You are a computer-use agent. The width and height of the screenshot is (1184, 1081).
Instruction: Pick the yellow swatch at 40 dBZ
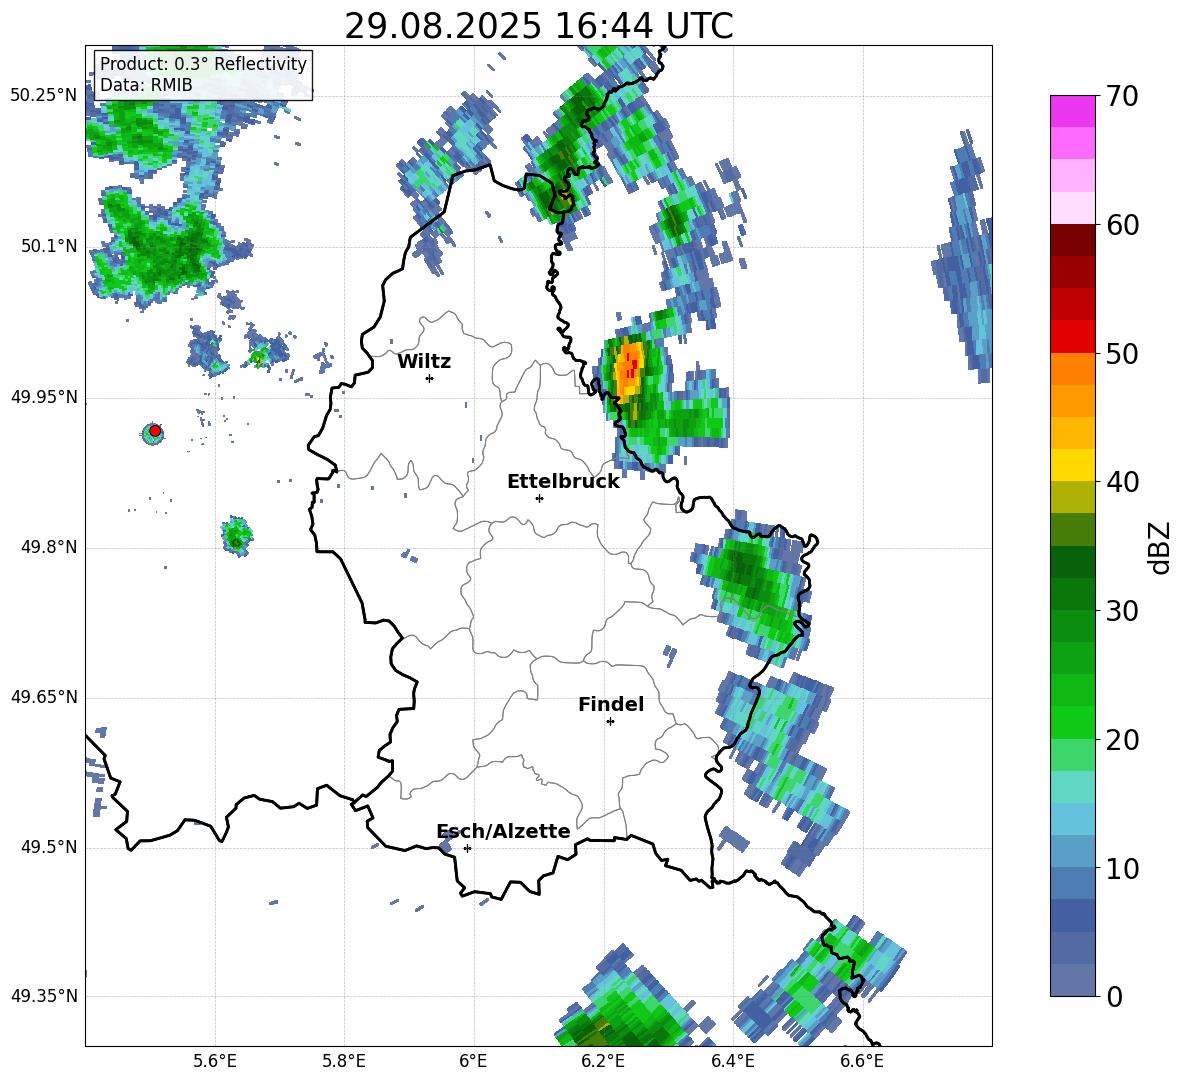pos(1072,465)
